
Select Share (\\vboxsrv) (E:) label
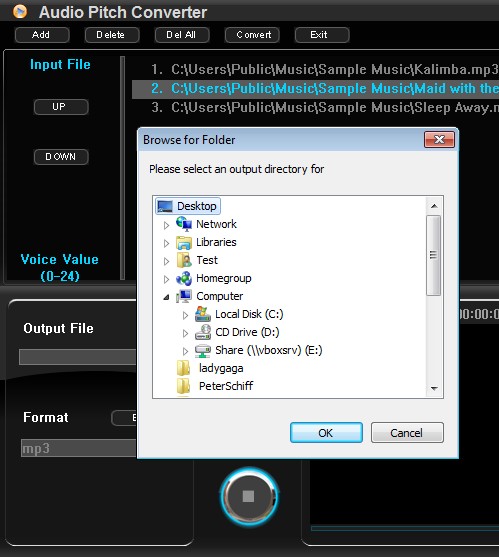(269, 351)
